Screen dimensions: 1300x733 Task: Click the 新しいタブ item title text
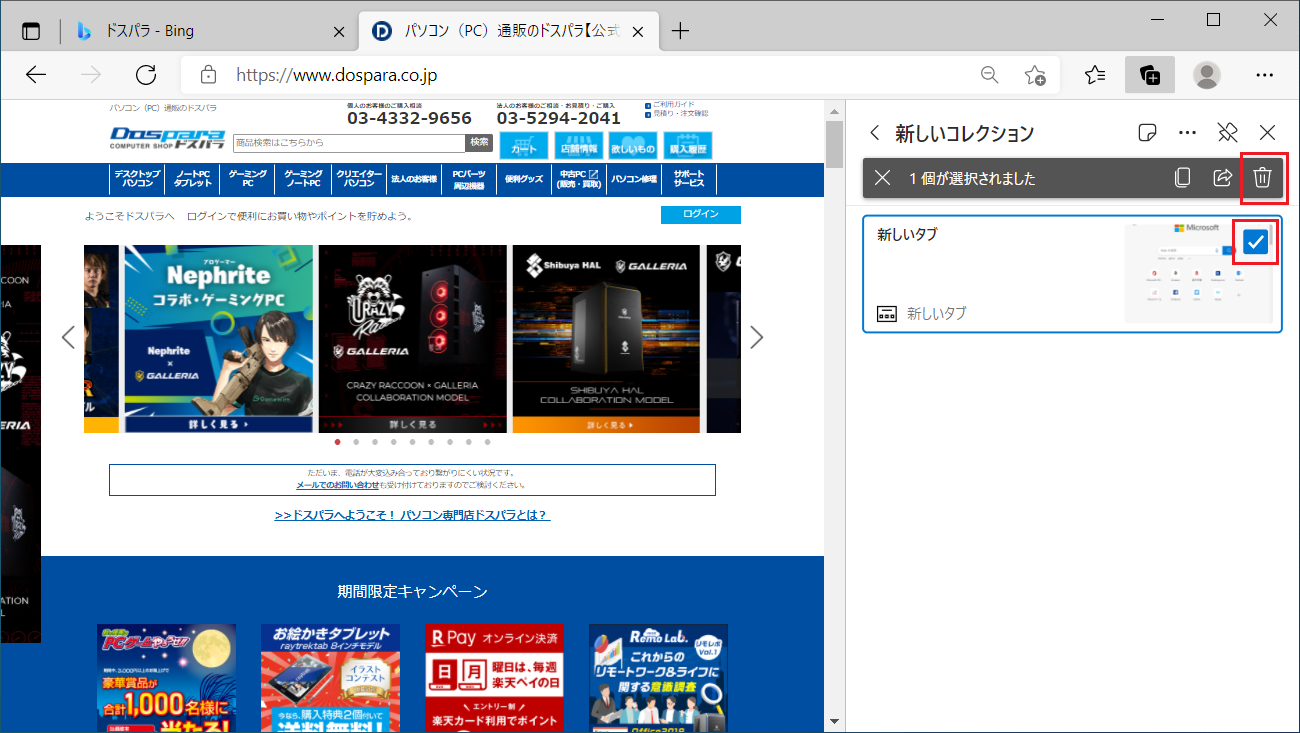pos(907,235)
